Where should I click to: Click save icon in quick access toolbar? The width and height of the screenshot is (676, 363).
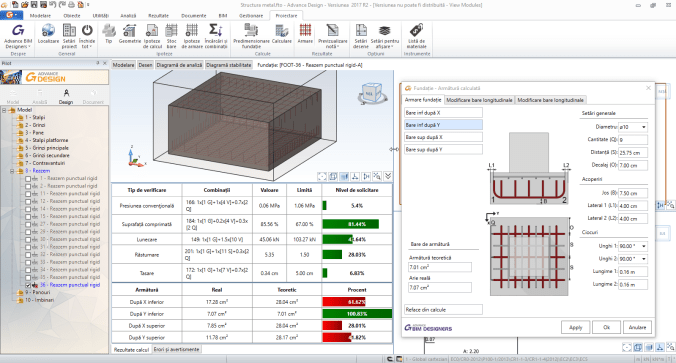[34, 5]
